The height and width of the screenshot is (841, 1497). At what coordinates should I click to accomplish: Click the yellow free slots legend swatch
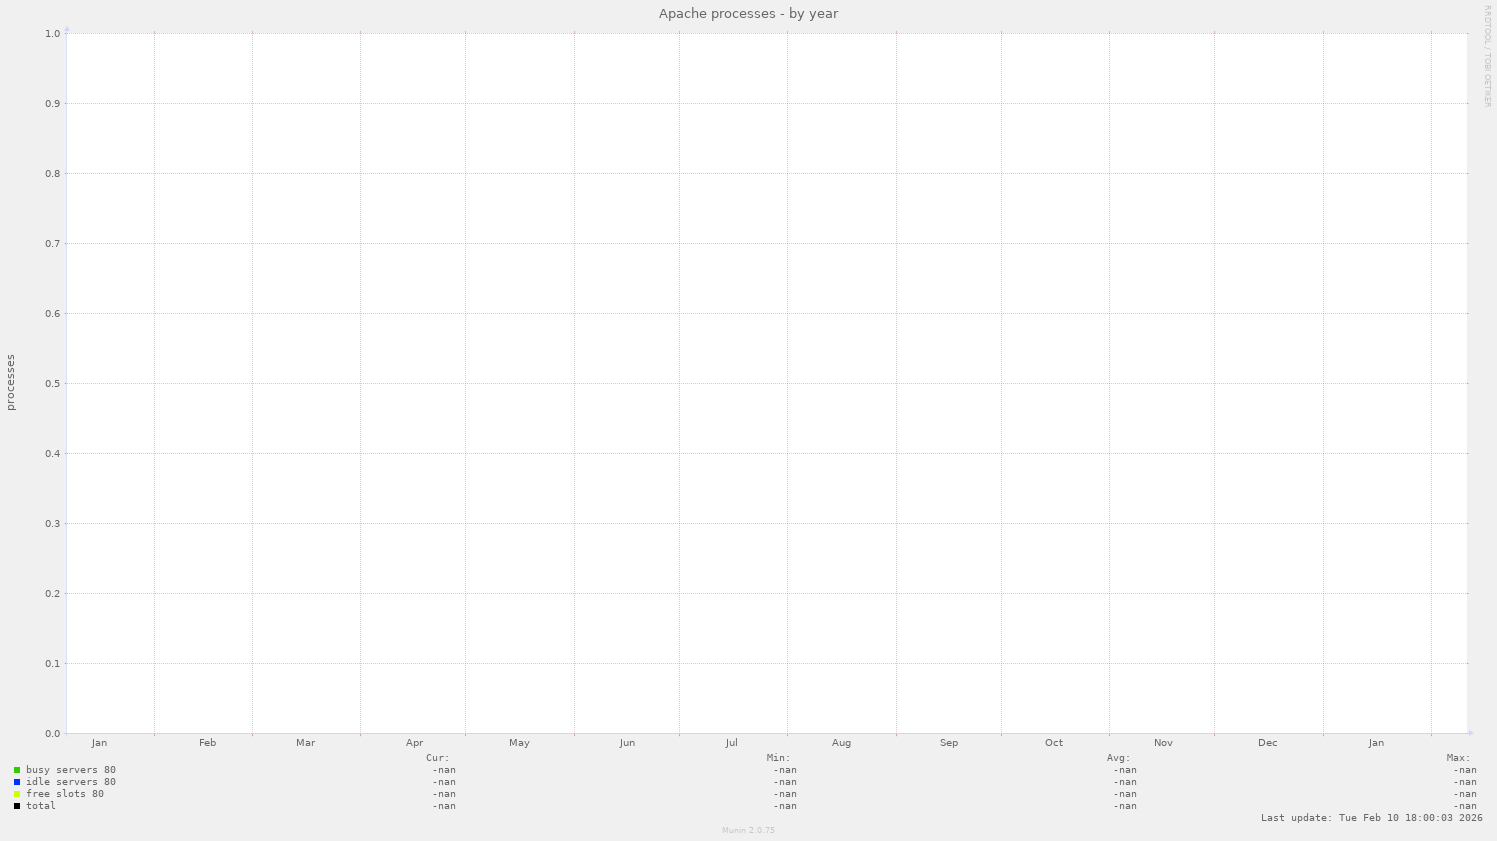tap(17, 793)
